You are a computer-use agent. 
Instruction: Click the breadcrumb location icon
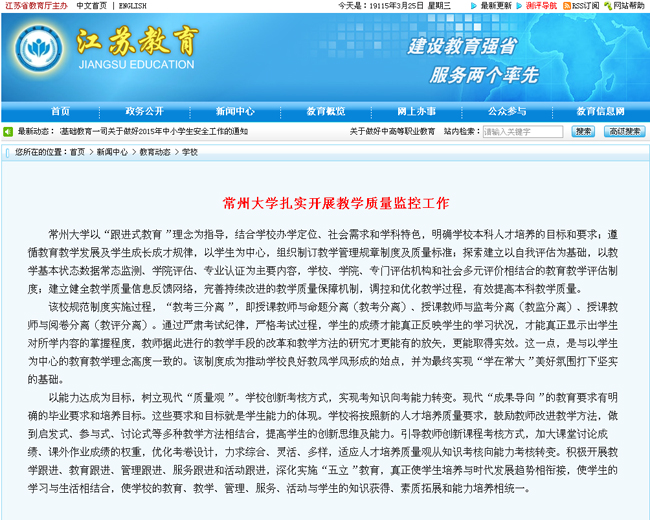pos(8,152)
